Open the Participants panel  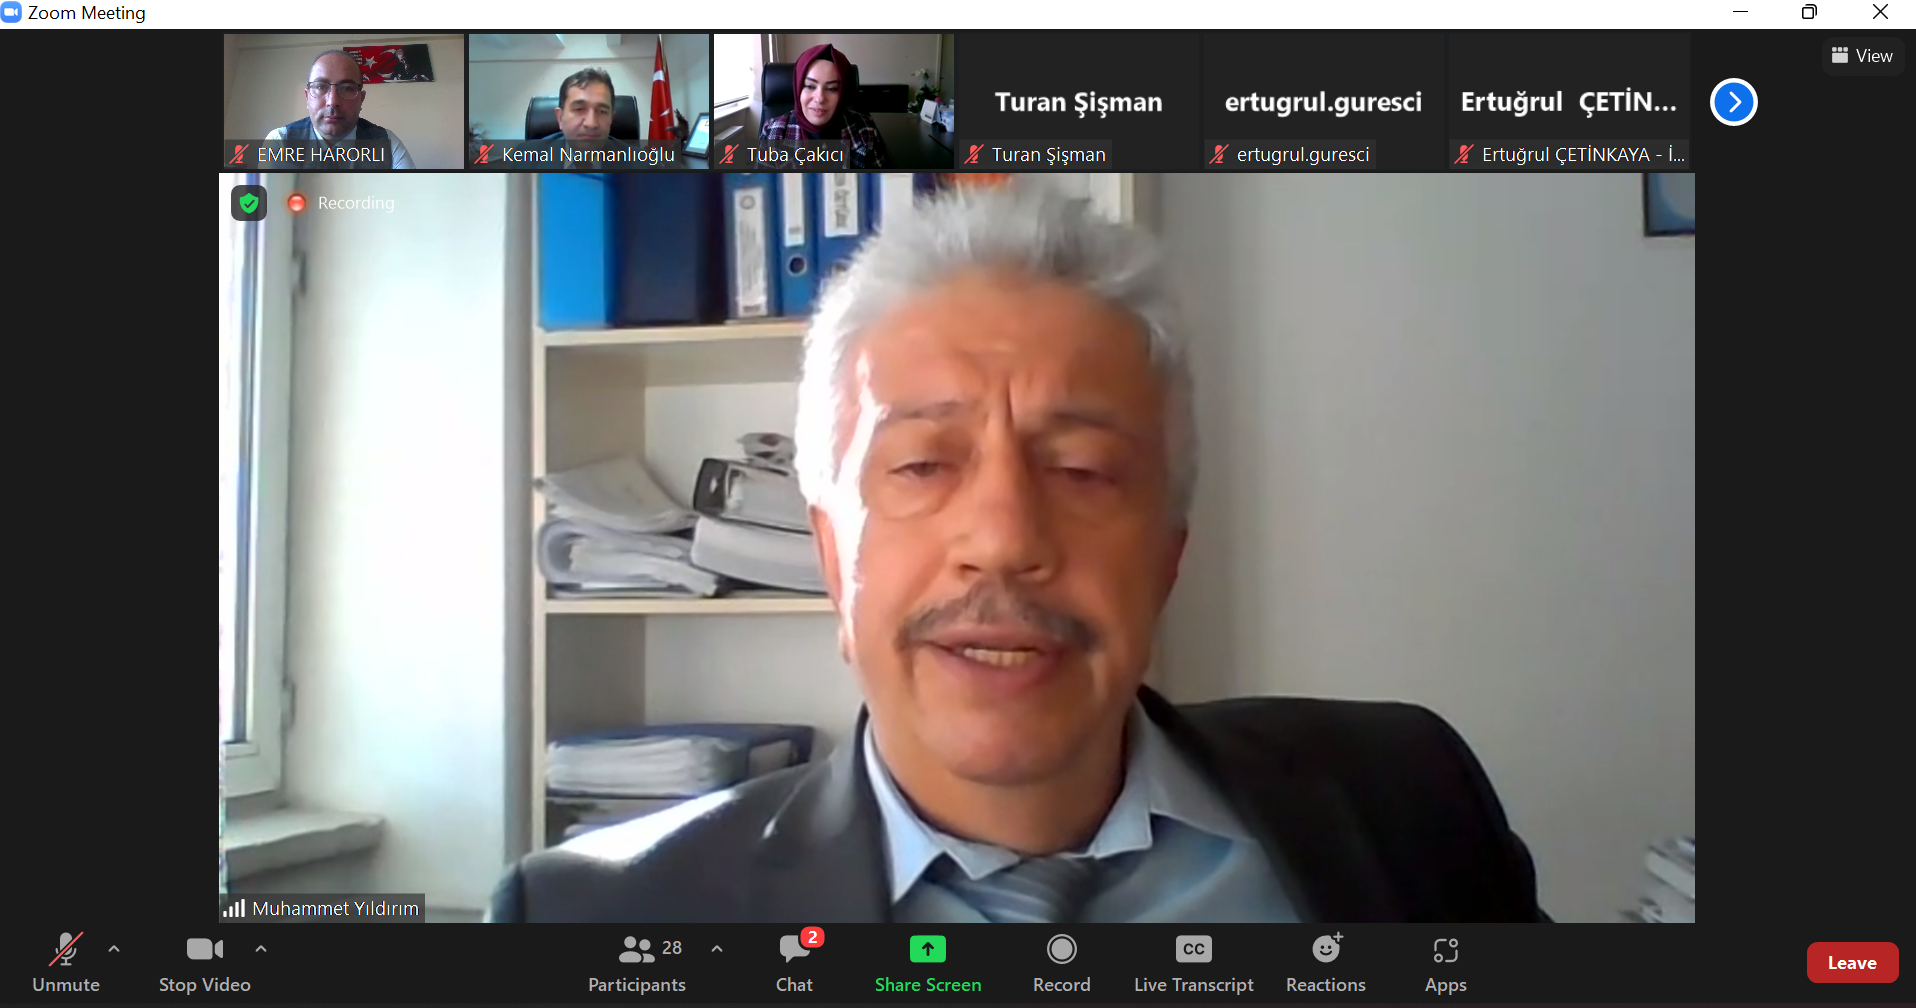[637, 962]
